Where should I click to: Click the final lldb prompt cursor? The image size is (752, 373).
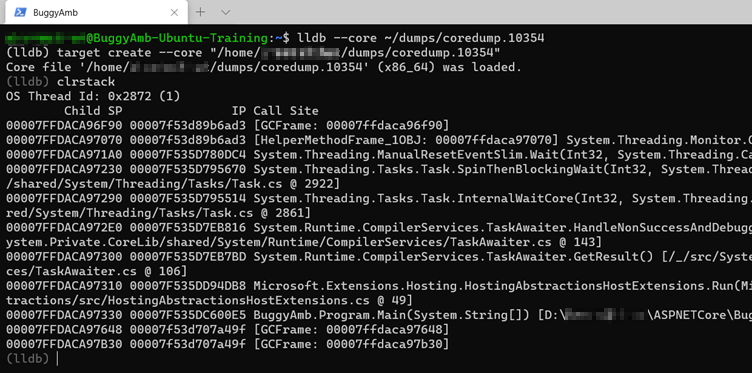tap(57, 358)
